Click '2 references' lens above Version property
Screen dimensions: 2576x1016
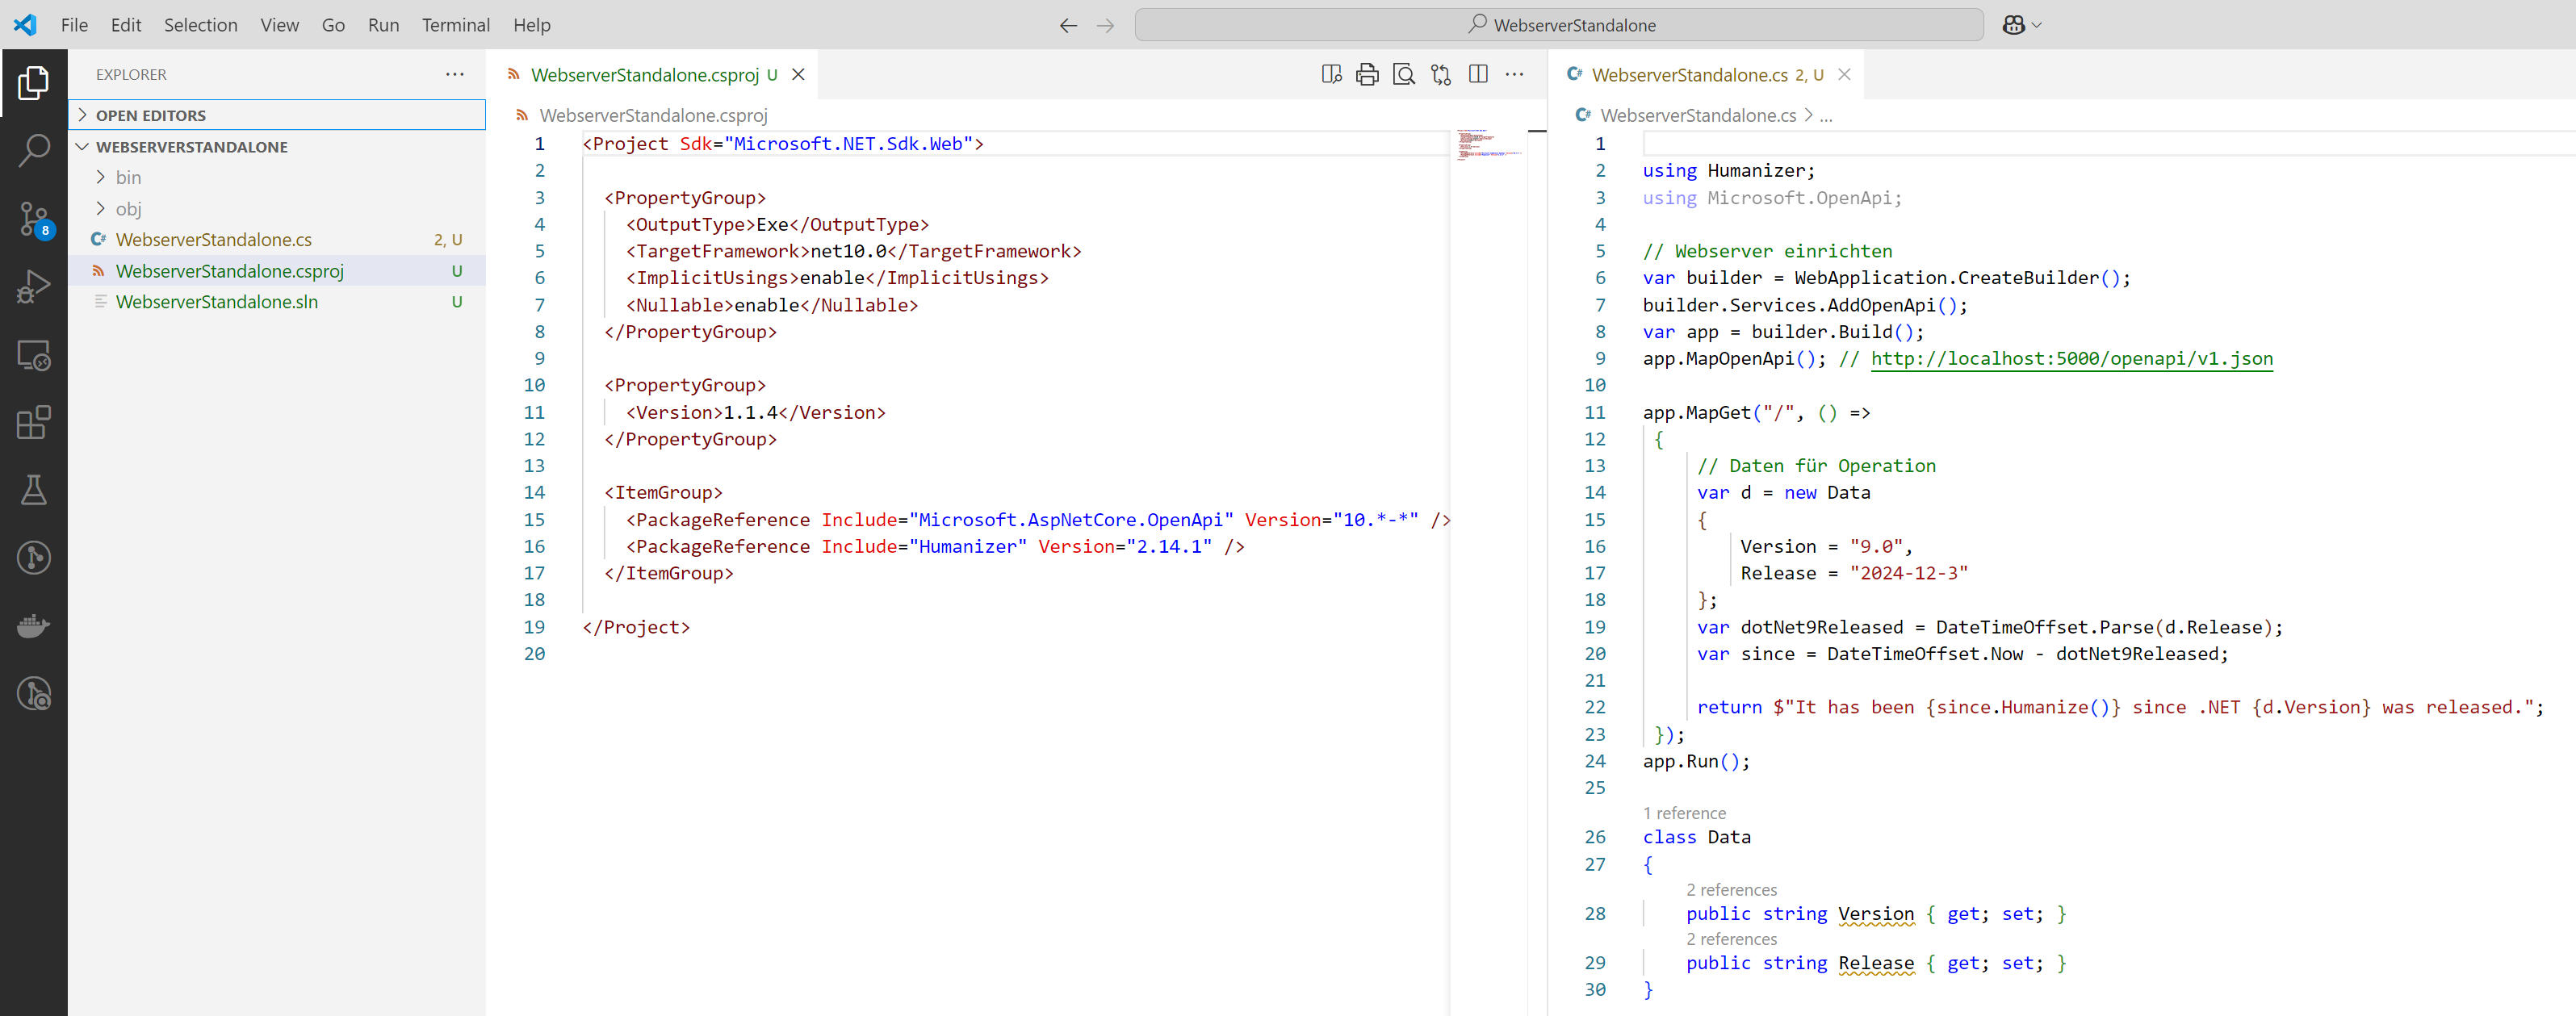pyautogui.click(x=1732, y=889)
